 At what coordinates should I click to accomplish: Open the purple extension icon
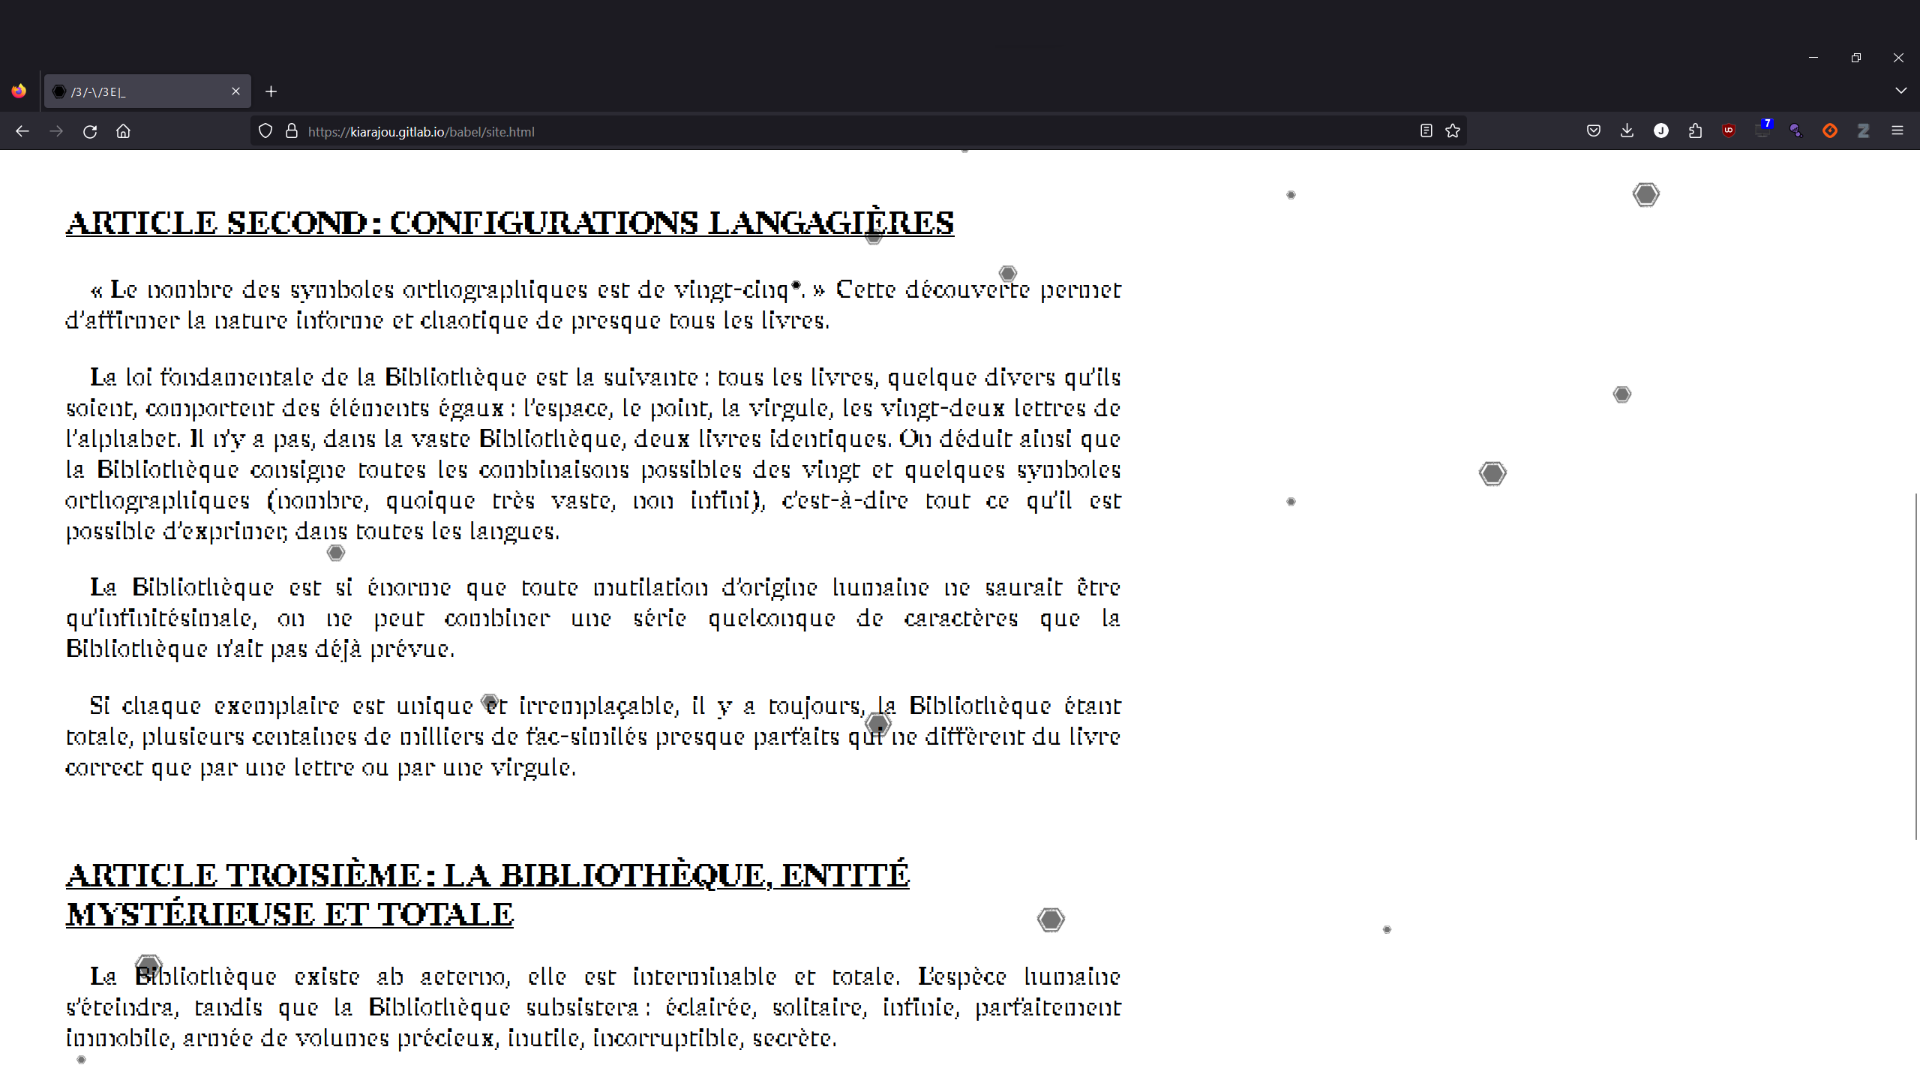(x=1796, y=131)
